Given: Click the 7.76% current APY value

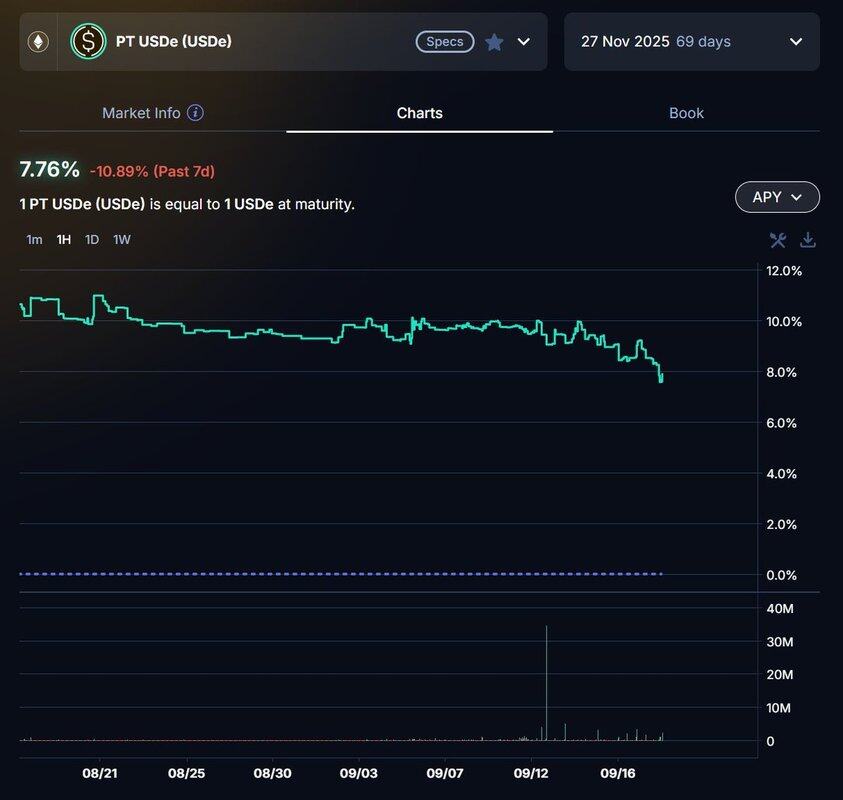Looking at the screenshot, I should click(49, 169).
